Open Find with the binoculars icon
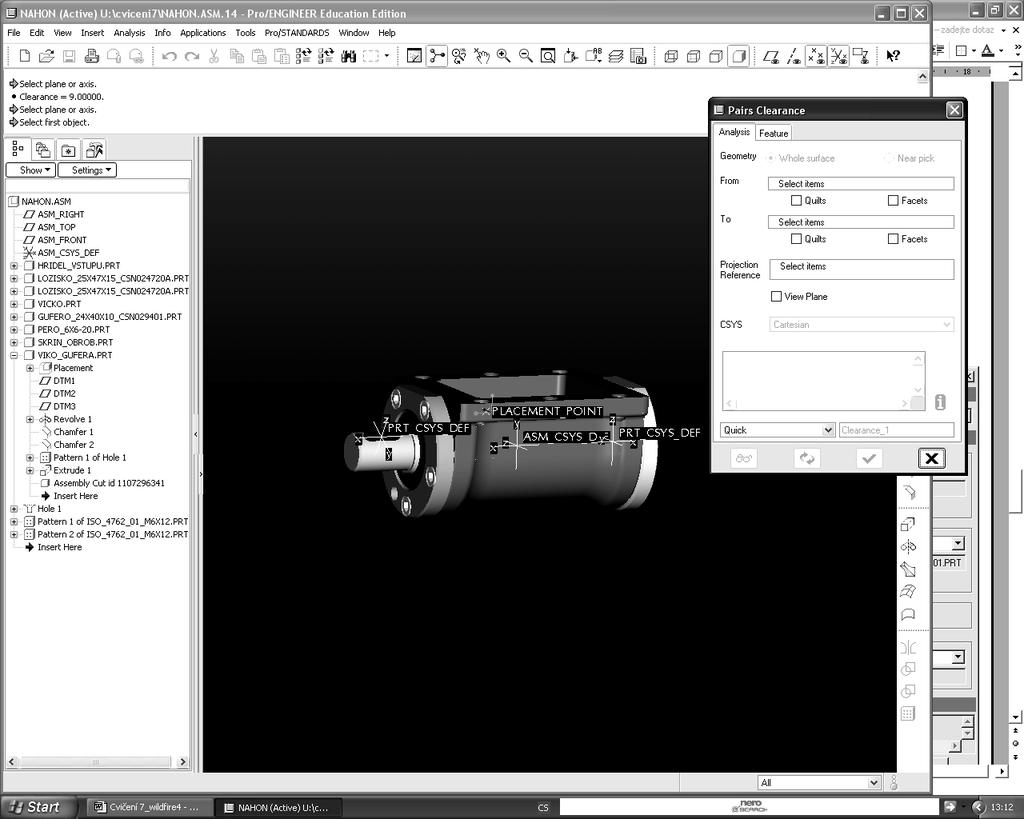The width and height of the screenshot is (1024, 819). click(349, 57)
